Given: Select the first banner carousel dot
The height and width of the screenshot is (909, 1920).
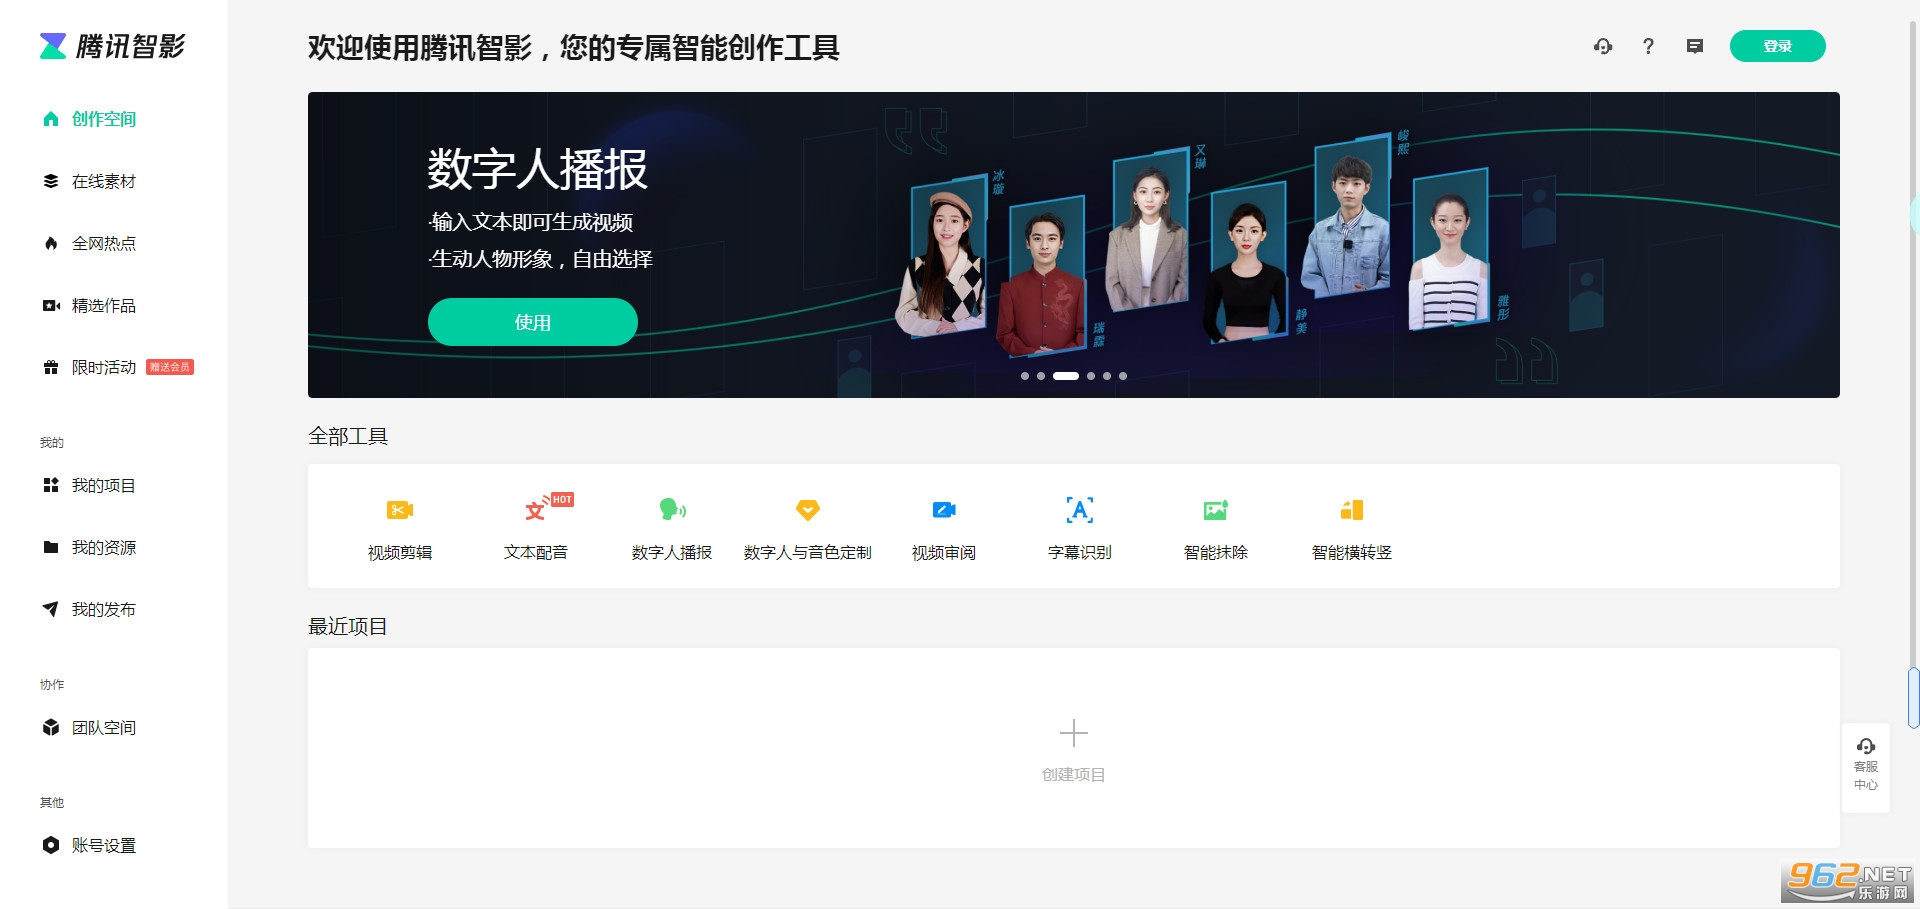Looking at the screenshot, I should 1025,376.
